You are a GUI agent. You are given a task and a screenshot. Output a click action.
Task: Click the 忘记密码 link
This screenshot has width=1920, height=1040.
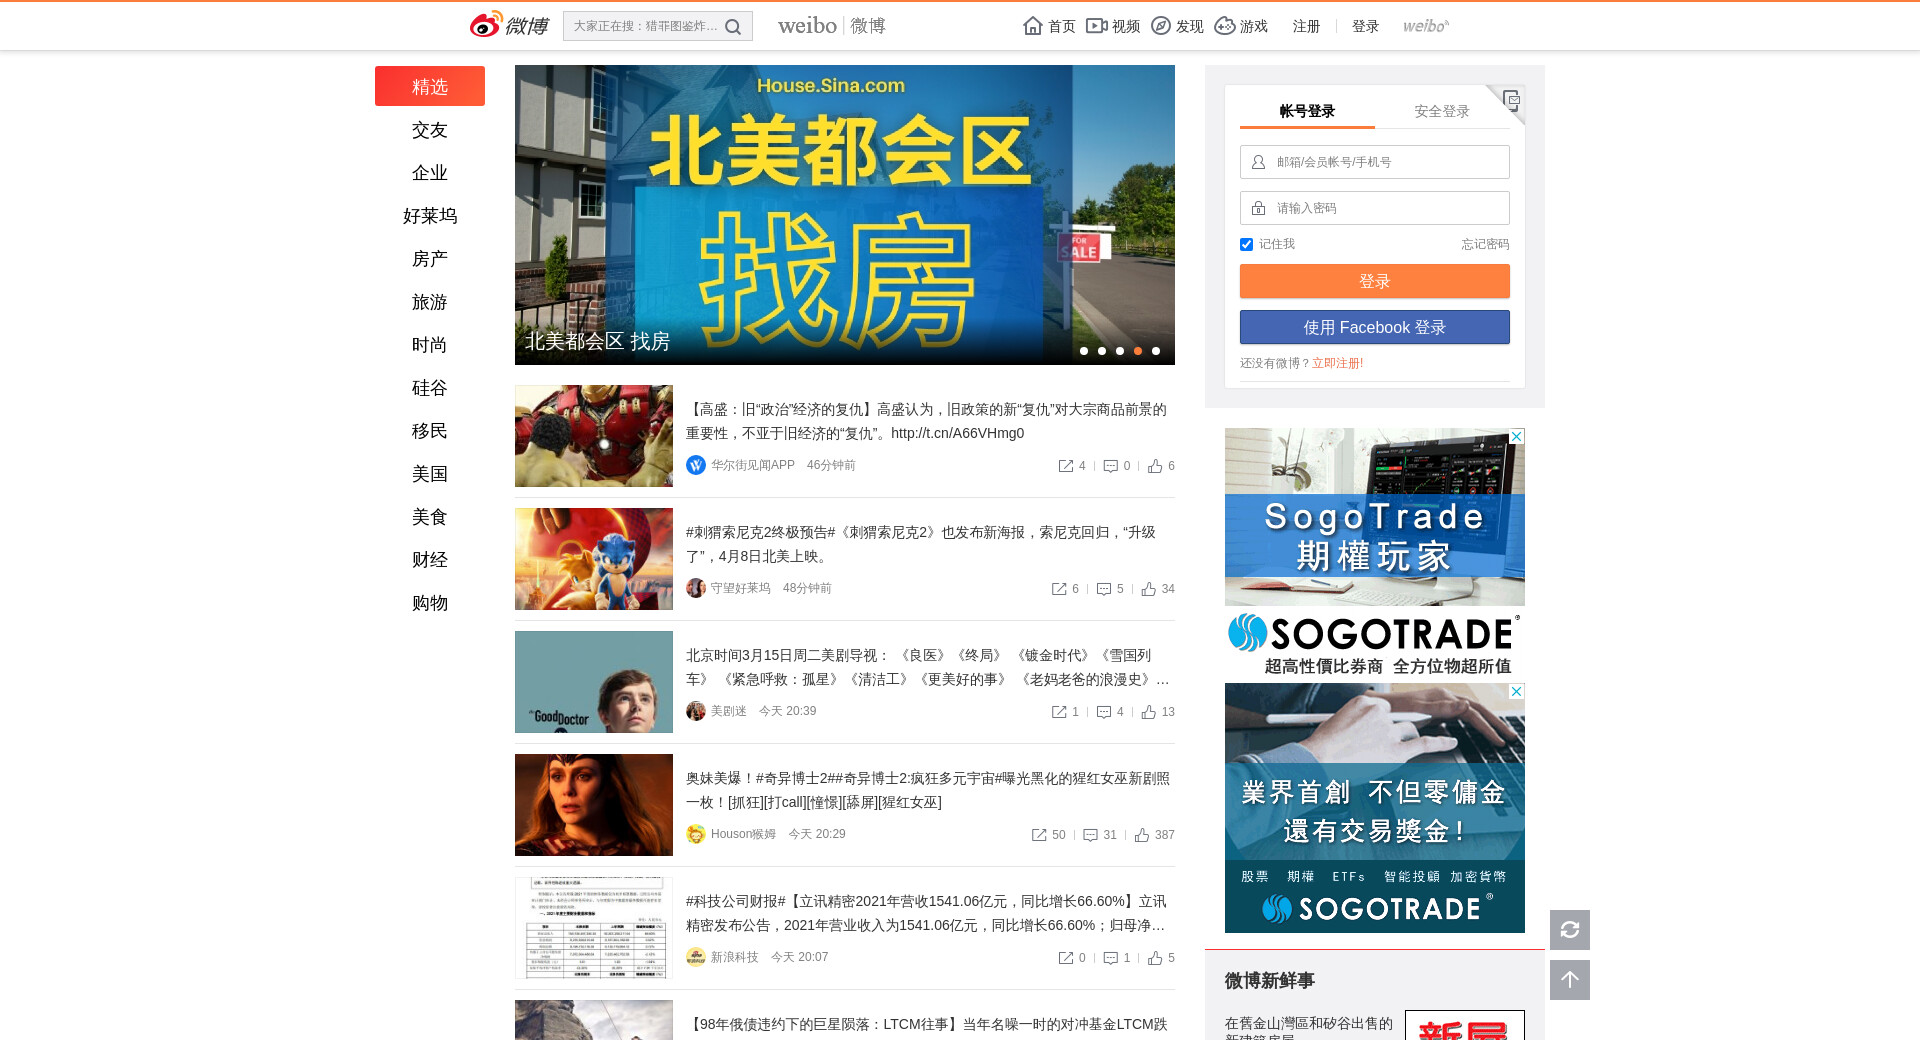point(1484,244)
